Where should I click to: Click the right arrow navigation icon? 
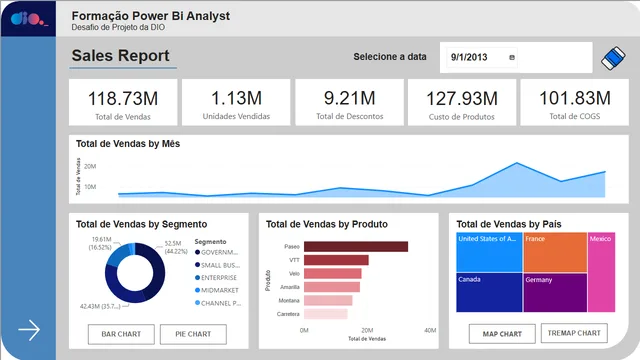[x=29, y=330]
